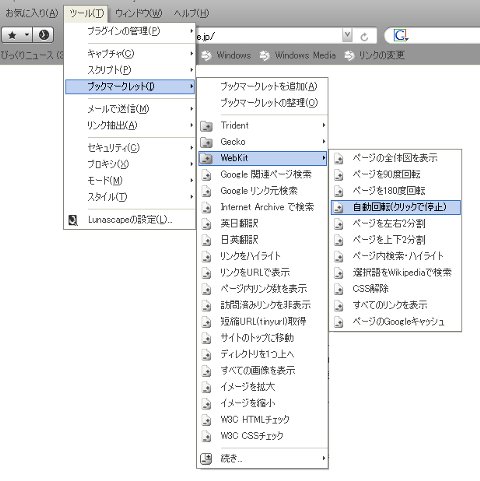
Task: Click the round black icon beside the star
Action: point(44,35)
